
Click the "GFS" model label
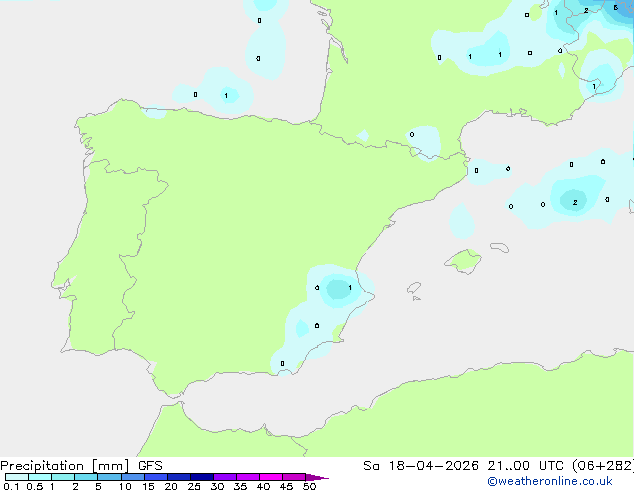tap(150, 466)
